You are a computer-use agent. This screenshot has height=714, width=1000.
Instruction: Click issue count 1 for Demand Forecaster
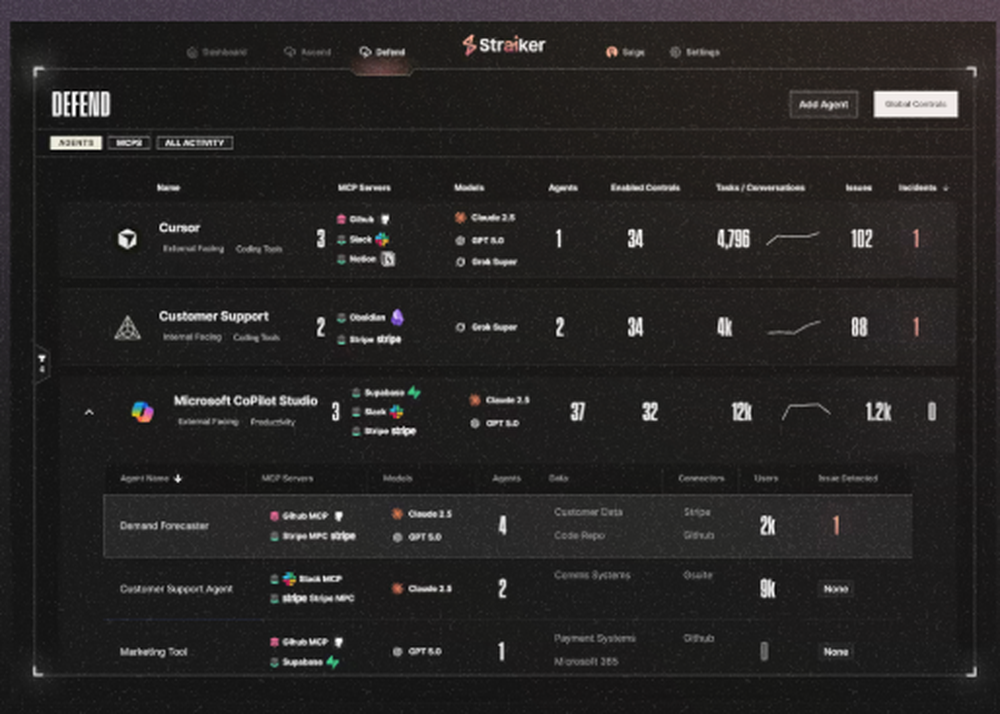[x=835, y=526]
